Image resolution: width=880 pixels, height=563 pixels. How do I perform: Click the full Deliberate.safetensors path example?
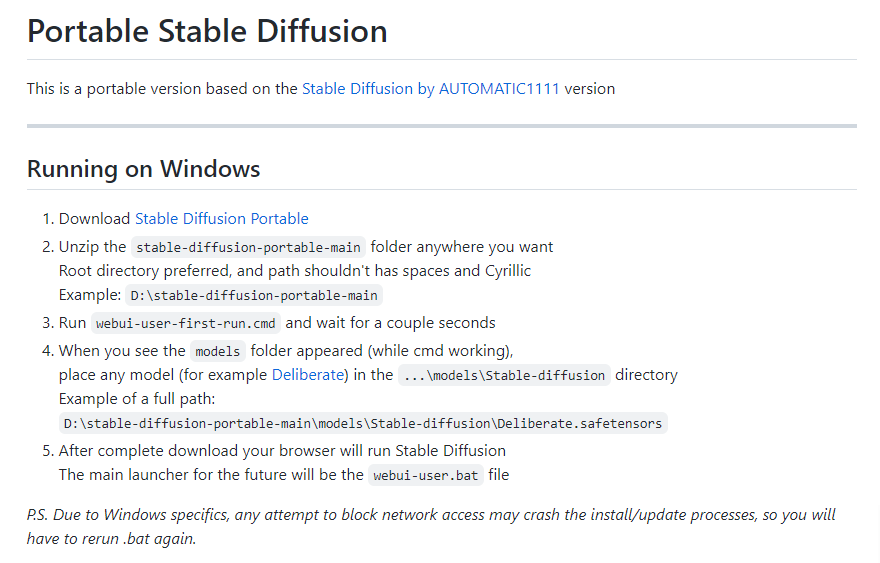pyautogui.click(x=363, y=423)
